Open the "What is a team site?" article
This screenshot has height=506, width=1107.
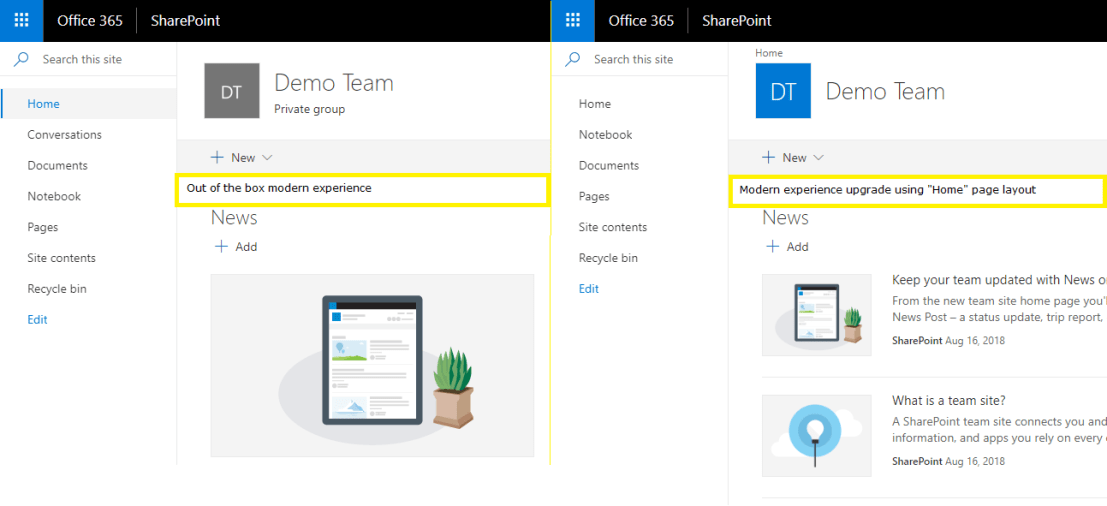click(948, 401)
